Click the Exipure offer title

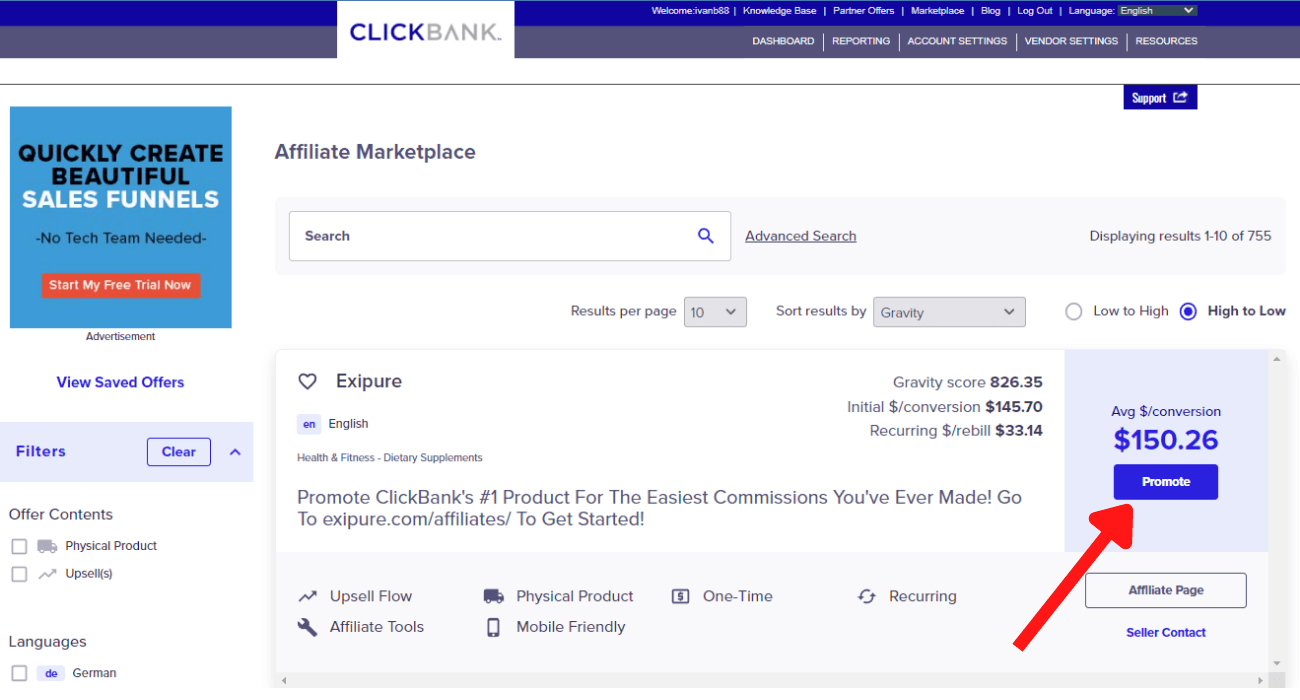[369, 381]
